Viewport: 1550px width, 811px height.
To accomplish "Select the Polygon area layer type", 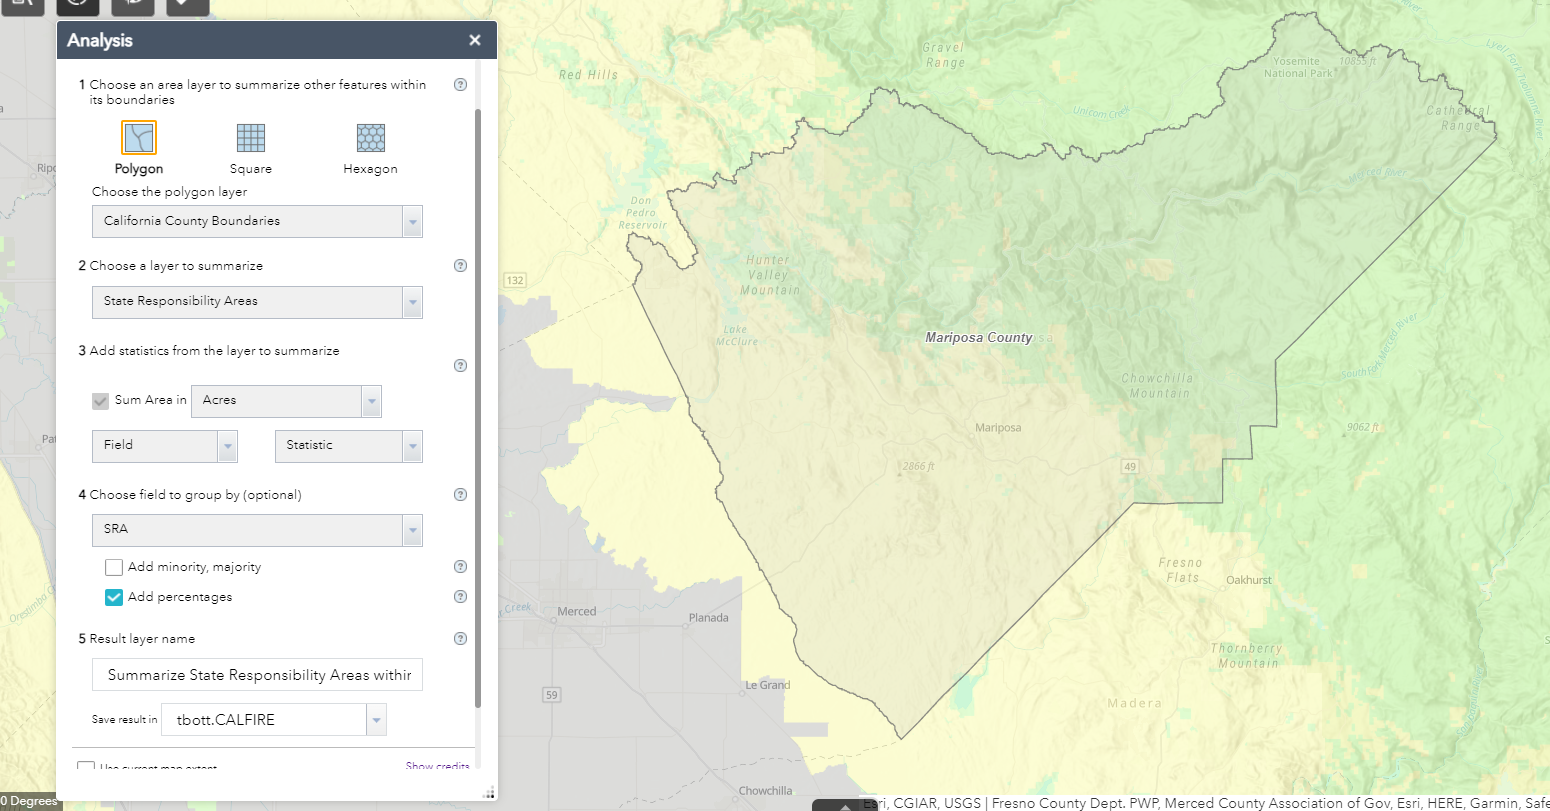I will point(139,137).
